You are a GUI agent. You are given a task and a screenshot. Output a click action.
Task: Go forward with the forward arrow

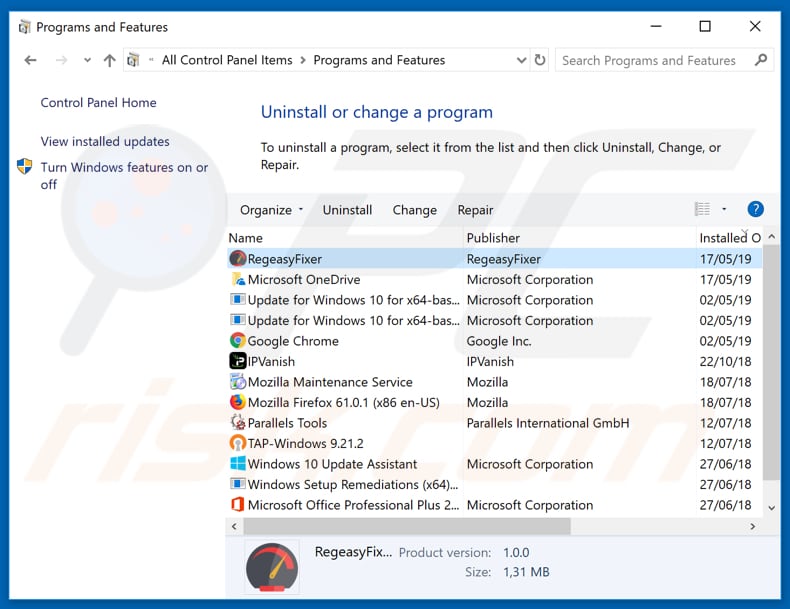61,60
